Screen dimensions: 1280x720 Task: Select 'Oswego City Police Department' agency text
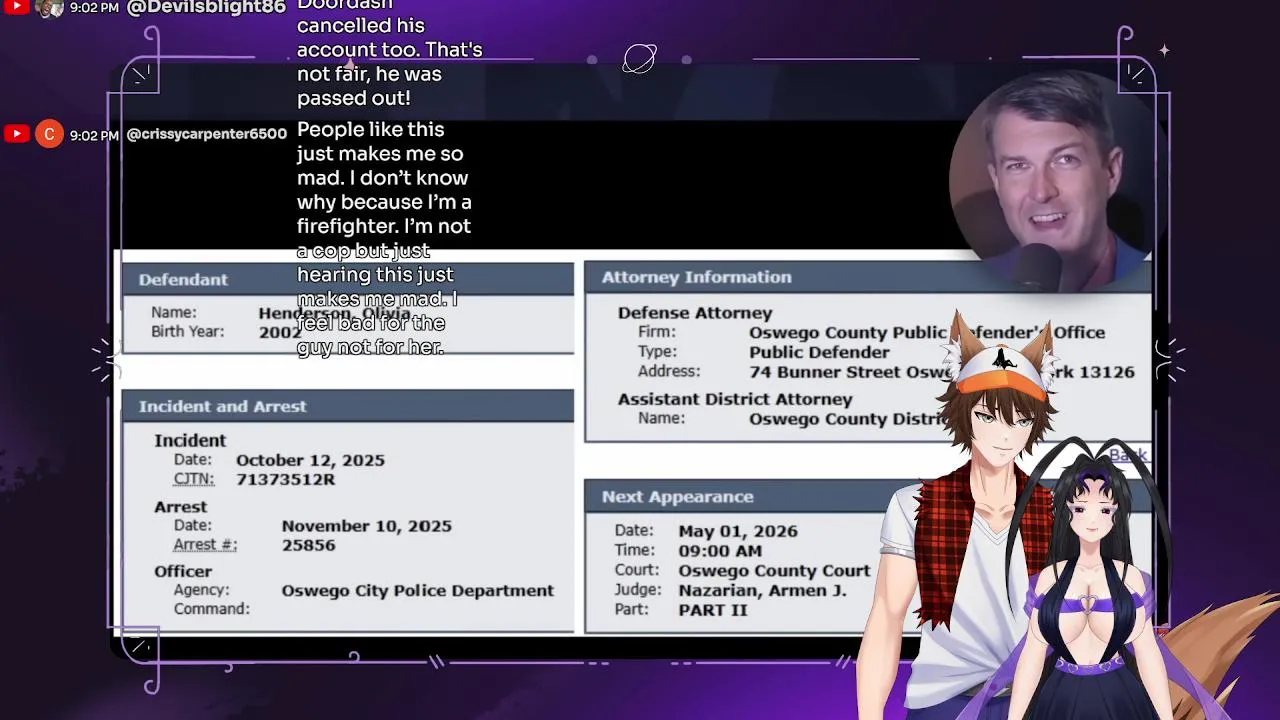tap(417, 591)
